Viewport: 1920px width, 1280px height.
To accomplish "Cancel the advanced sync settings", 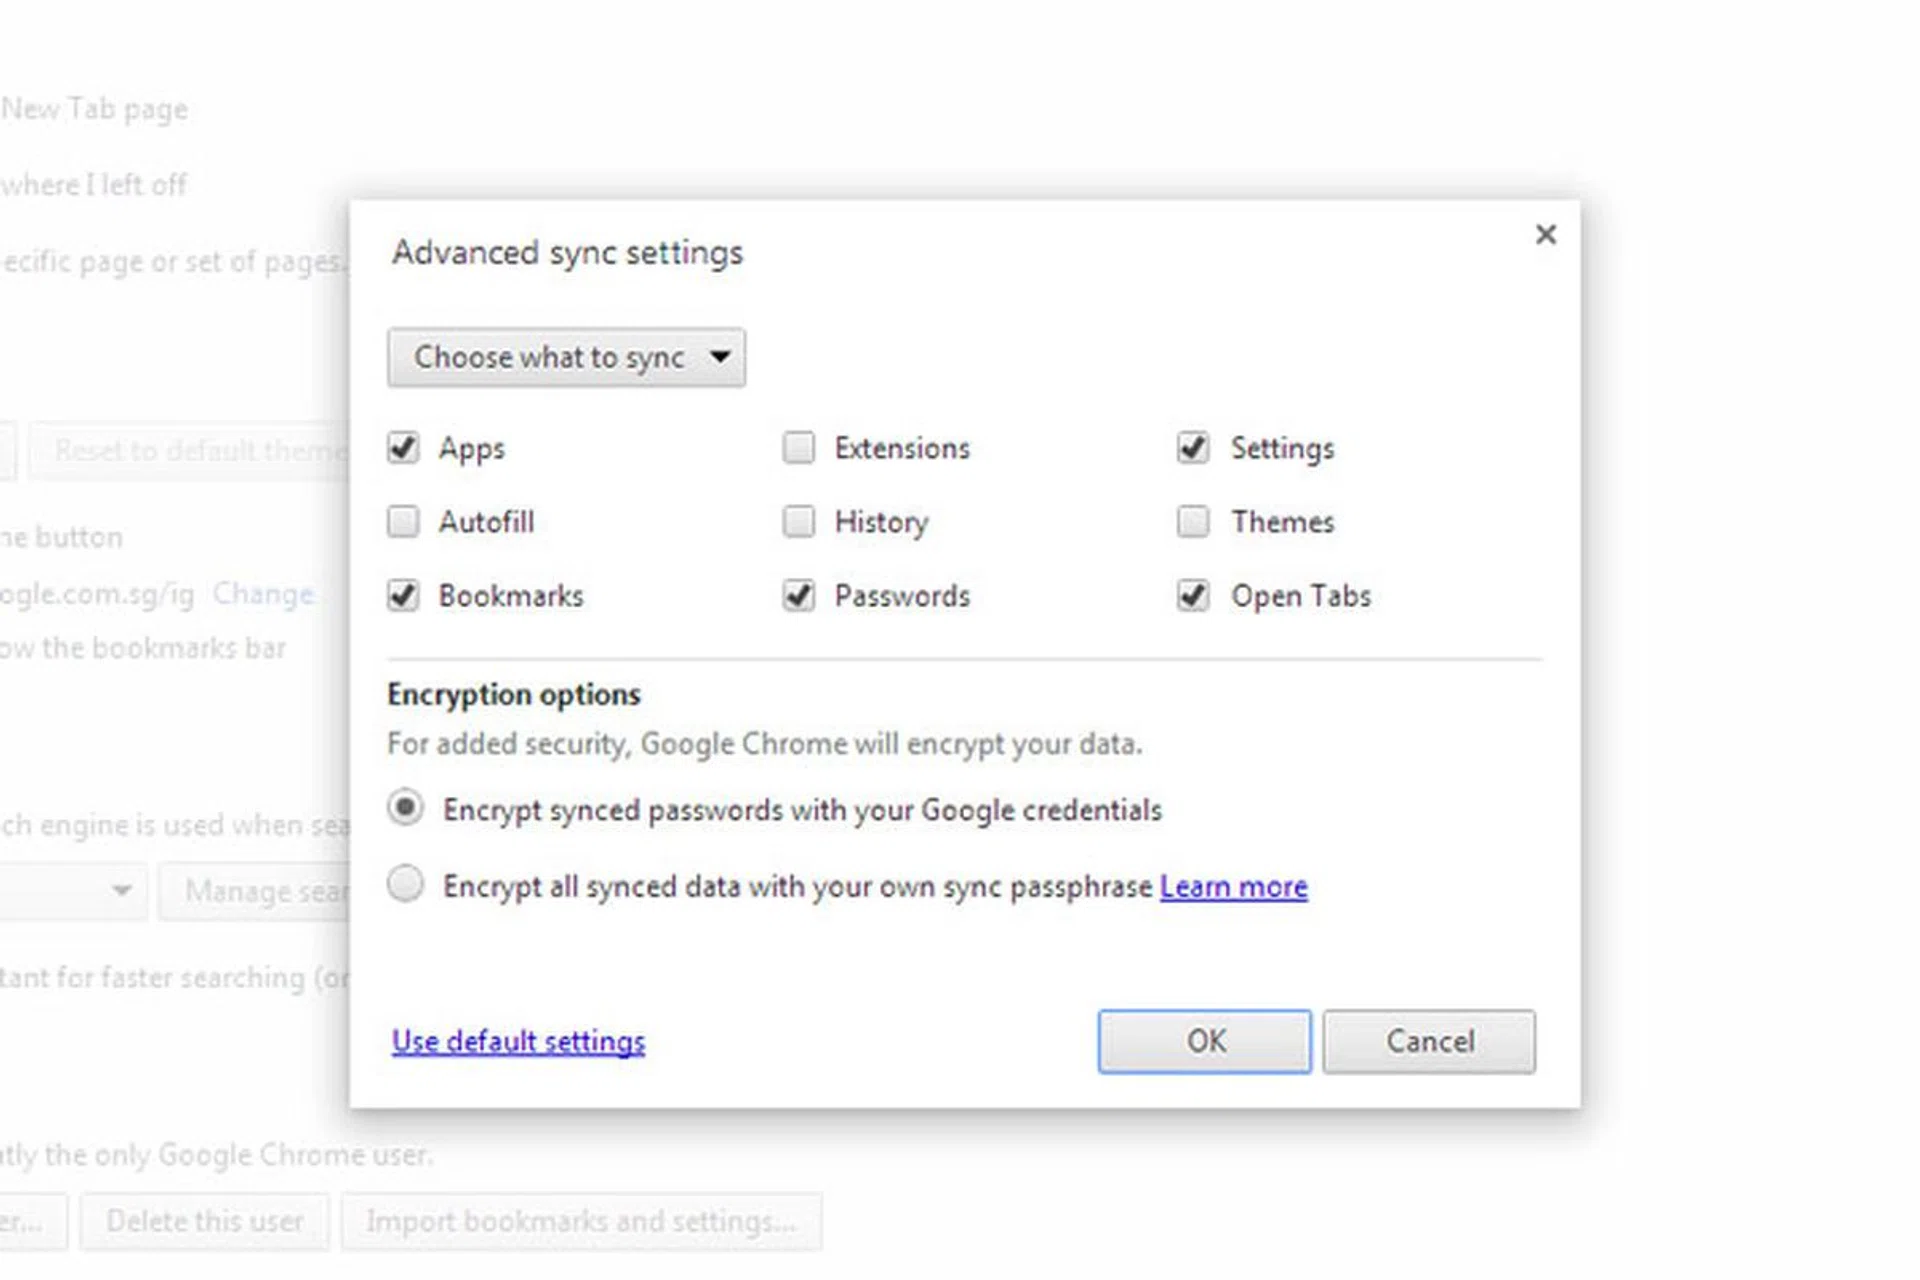I will [1429, 1041].
